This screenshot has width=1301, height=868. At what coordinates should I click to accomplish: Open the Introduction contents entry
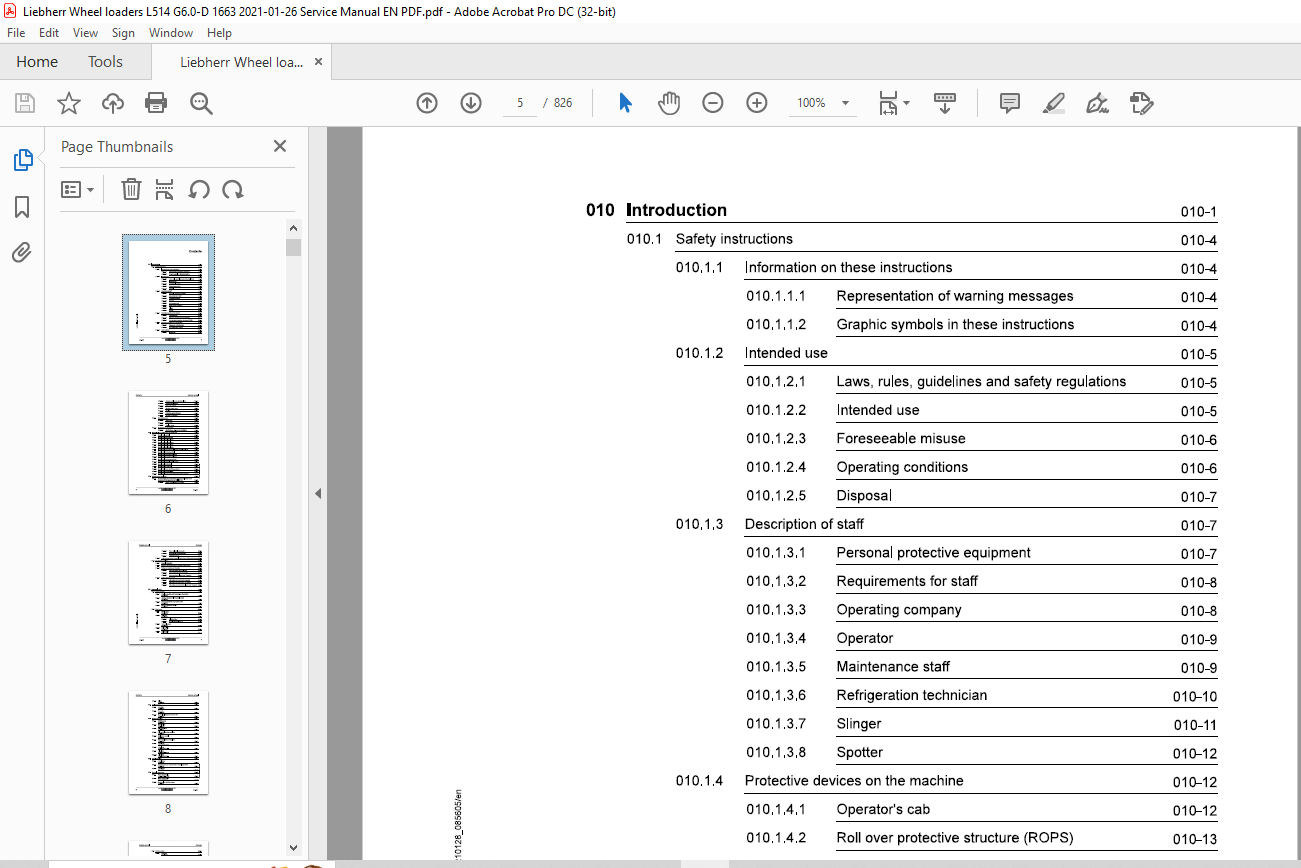pyautogui.click(x=676, y=210)
